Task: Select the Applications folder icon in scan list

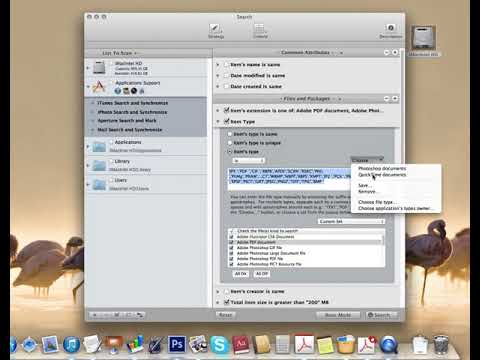Action: [99, 146]
